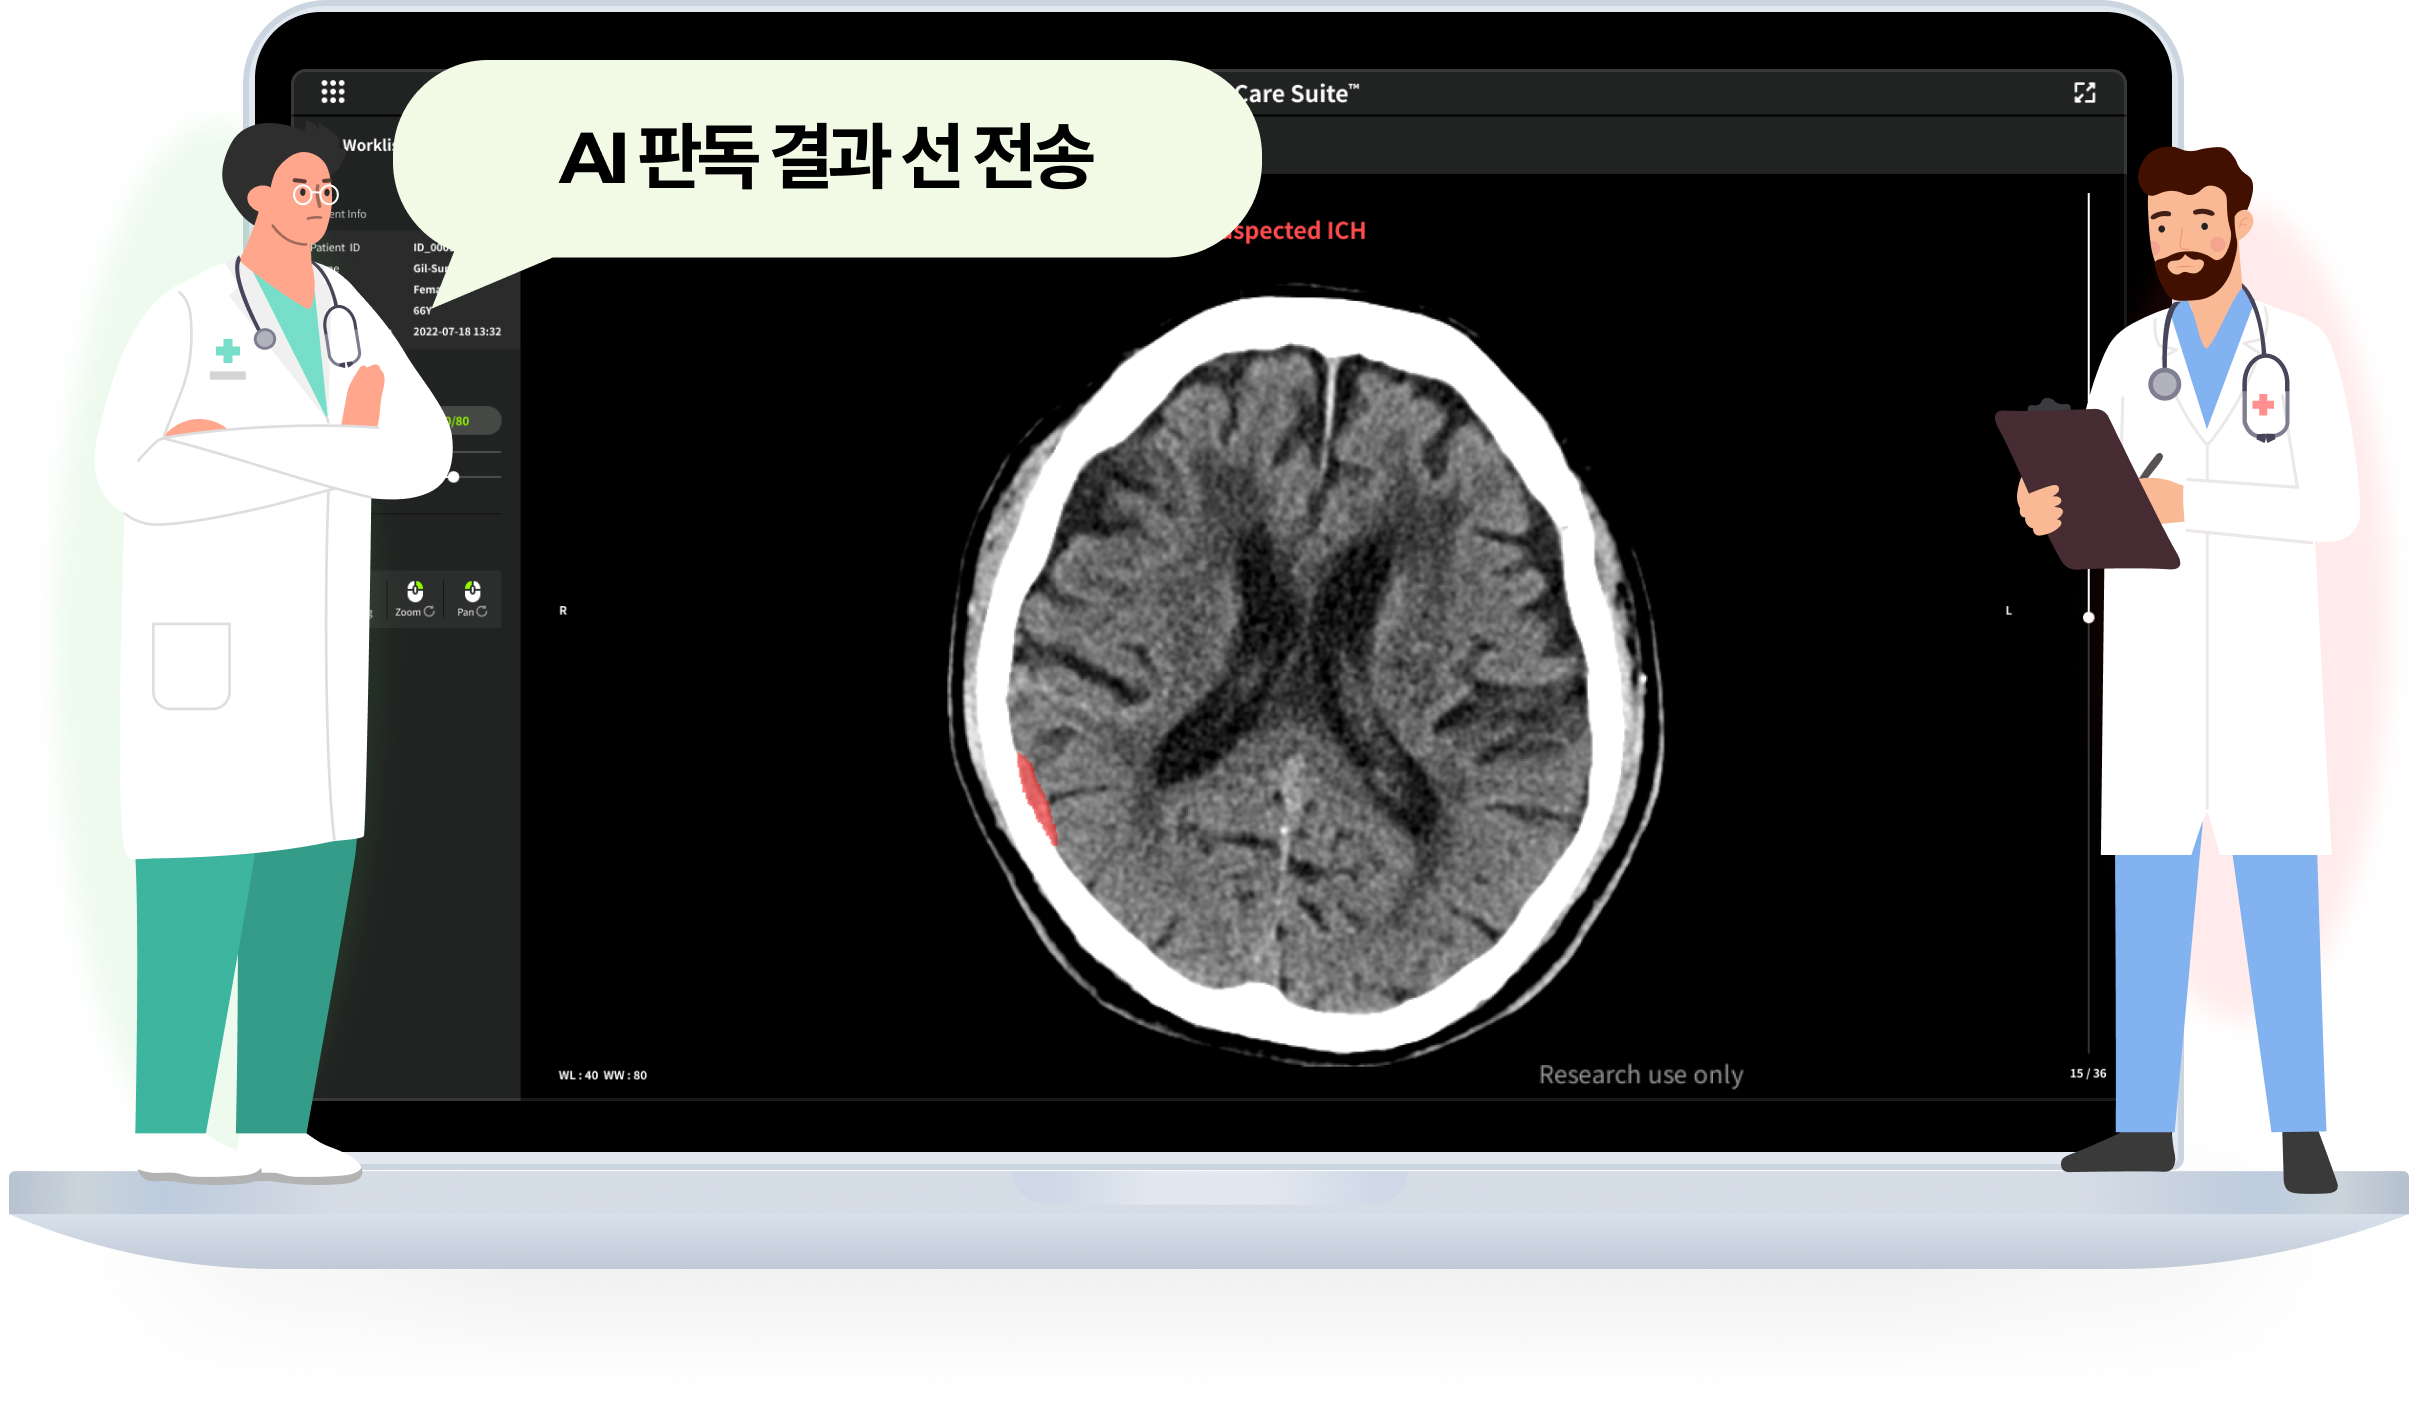
Task: Click the Patient ID label
Action: (x=335, y=247)
